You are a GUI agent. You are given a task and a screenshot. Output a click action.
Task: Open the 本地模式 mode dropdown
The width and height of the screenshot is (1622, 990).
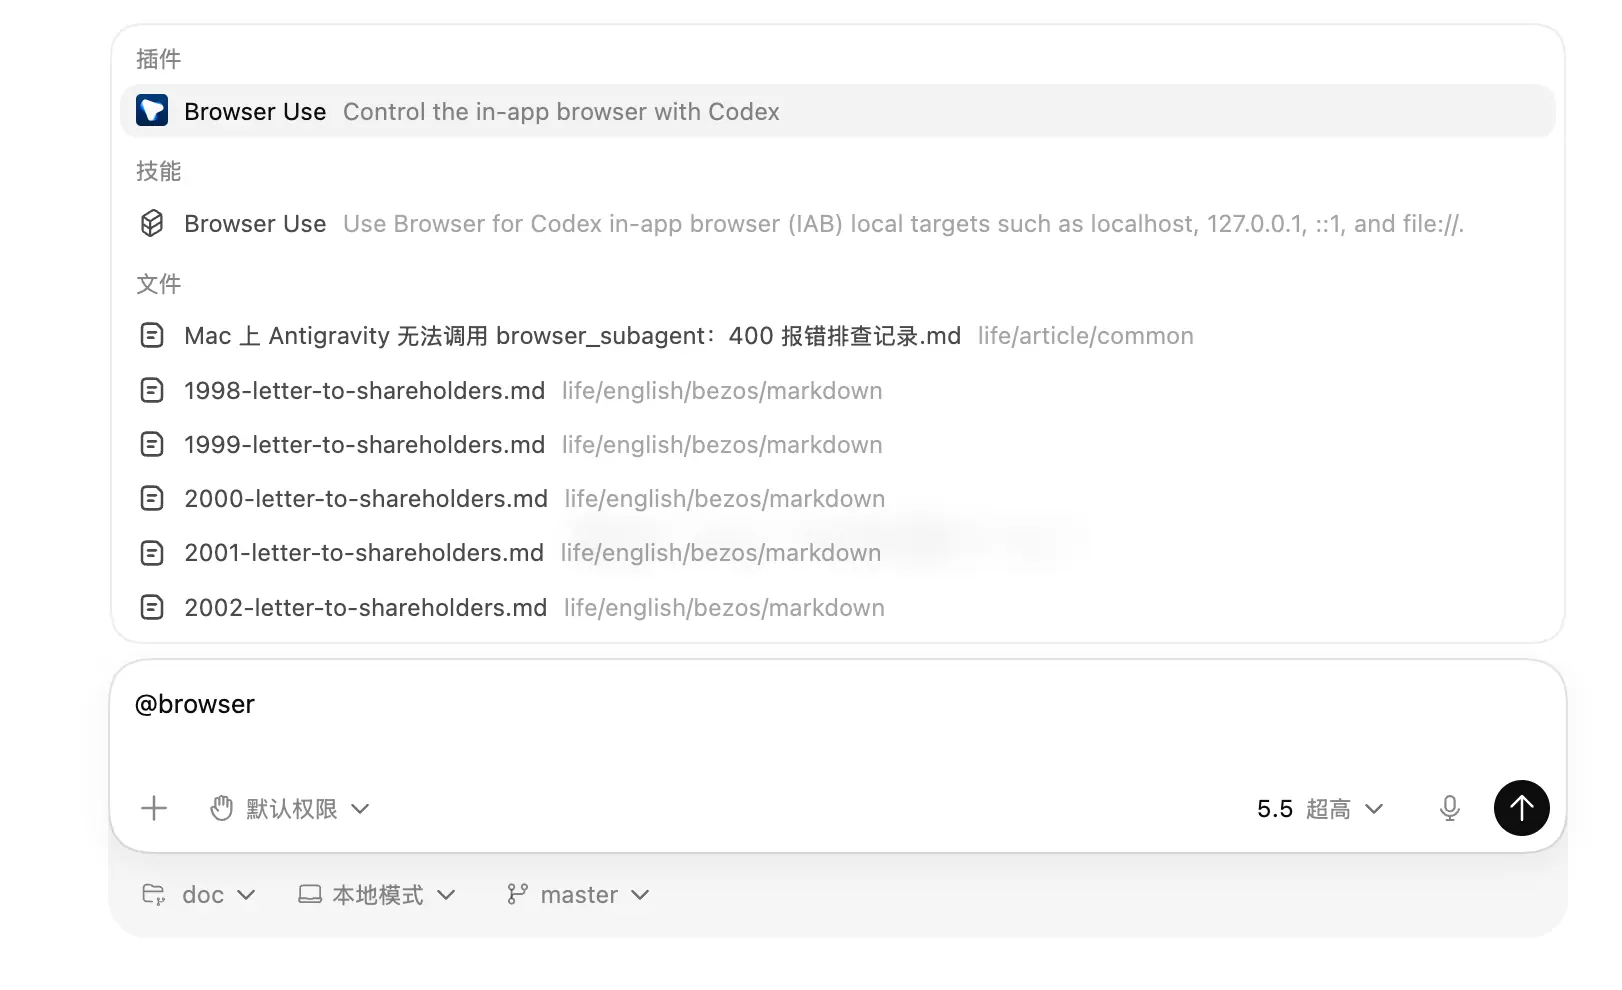pyautogui.click(x=377, y=894)
